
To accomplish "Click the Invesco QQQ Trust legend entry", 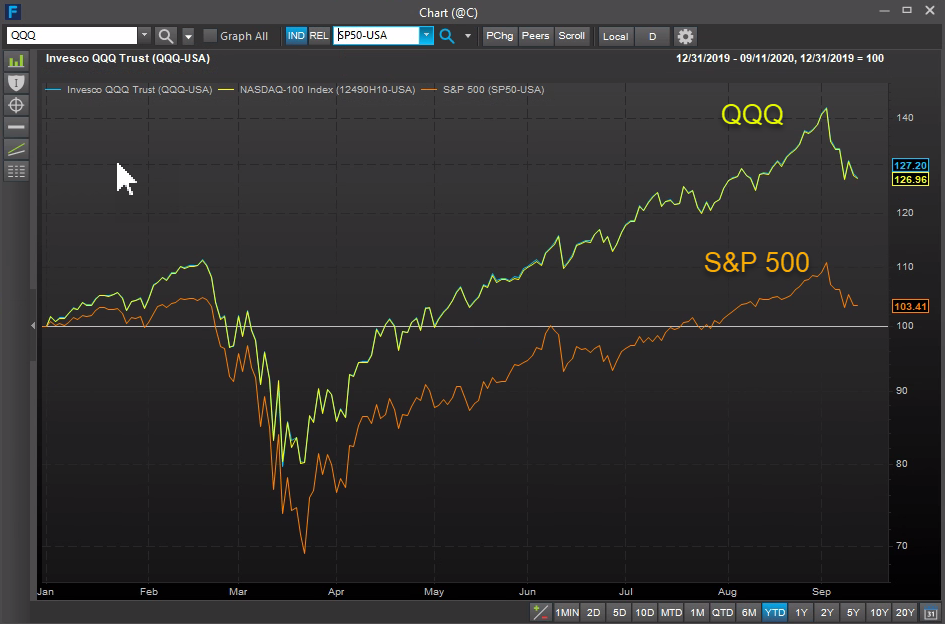I will click(x=130, y=89).
